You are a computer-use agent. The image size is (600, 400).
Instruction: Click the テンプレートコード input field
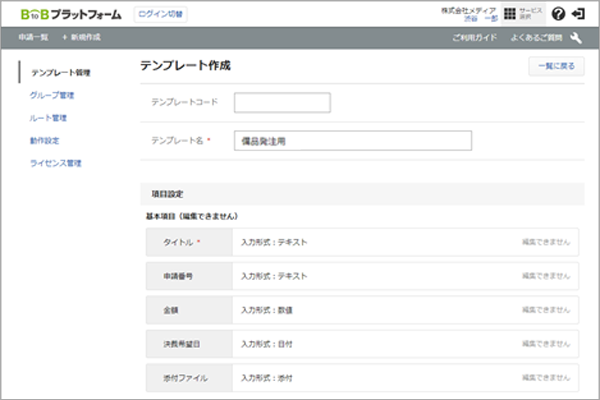(x=282, y=103)
